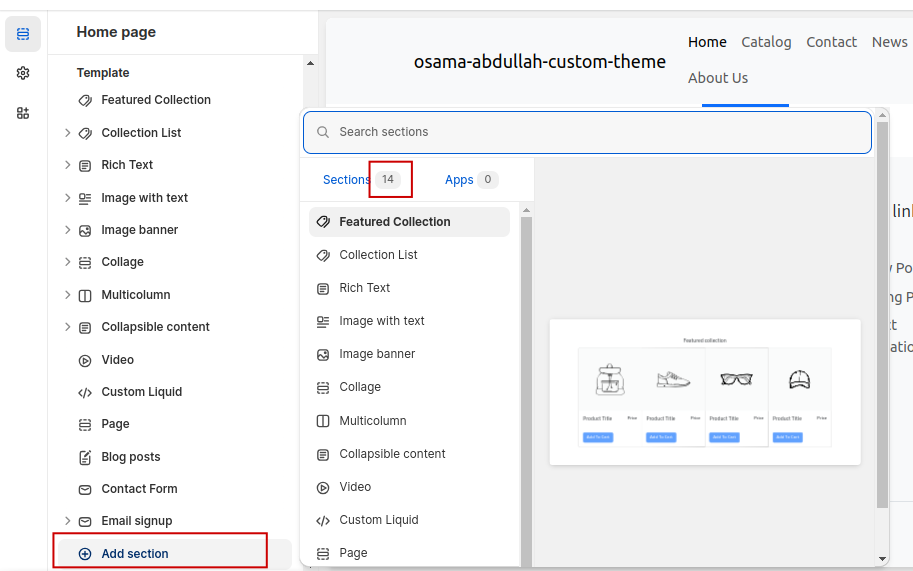Click the sidebar scrollbar up arrow

310,64
